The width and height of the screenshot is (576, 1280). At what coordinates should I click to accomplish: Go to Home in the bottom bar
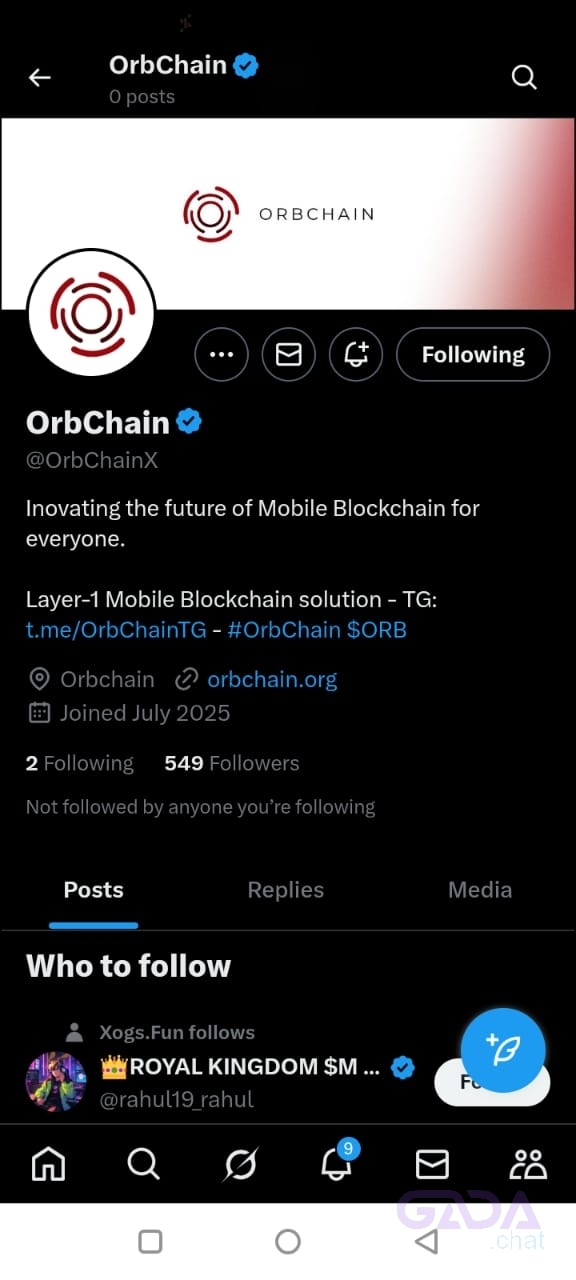48,1164
